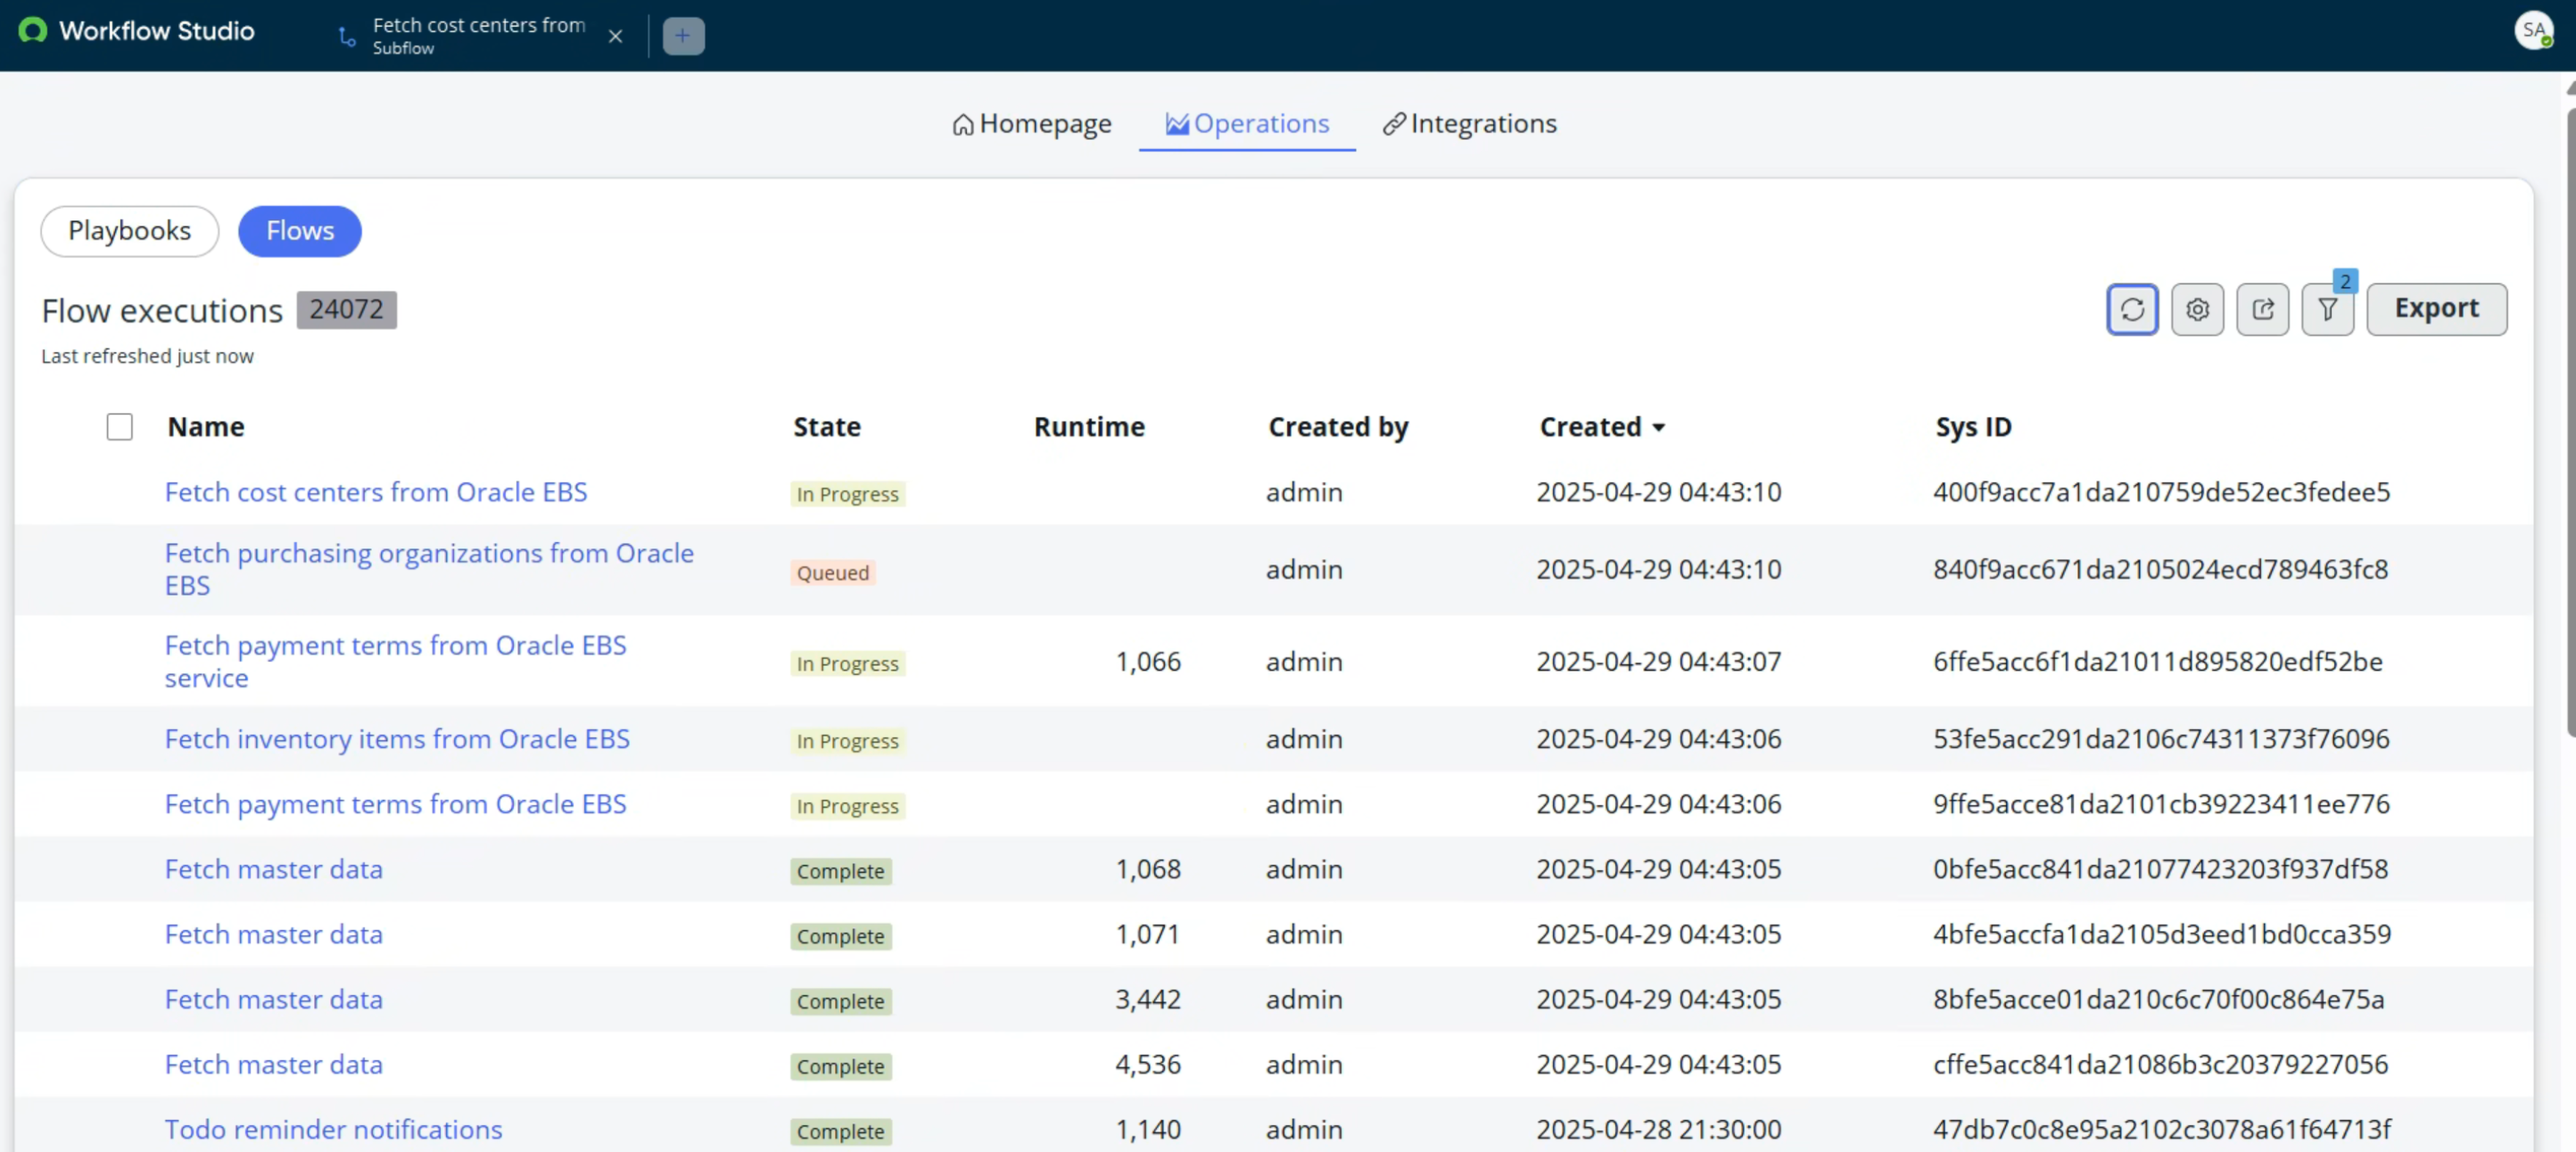2576x1152 pixels.
Task: Open Fetch cost centers from Oracle EBS
Action: tap(376, 492)
